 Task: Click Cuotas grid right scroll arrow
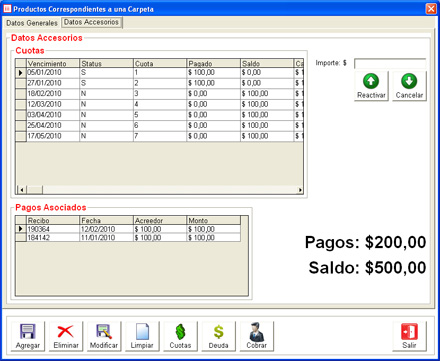pos(300,190)
